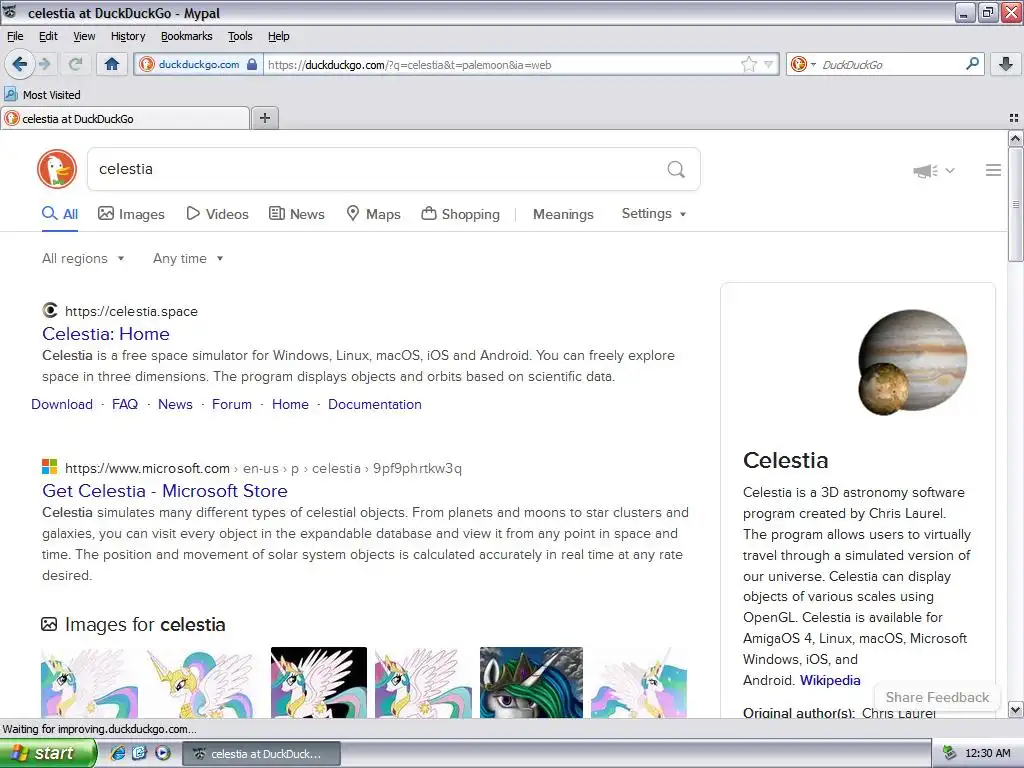1024x768 pixels.
Task: Go back with the browser Back arrow
Action: coord(19,64)
